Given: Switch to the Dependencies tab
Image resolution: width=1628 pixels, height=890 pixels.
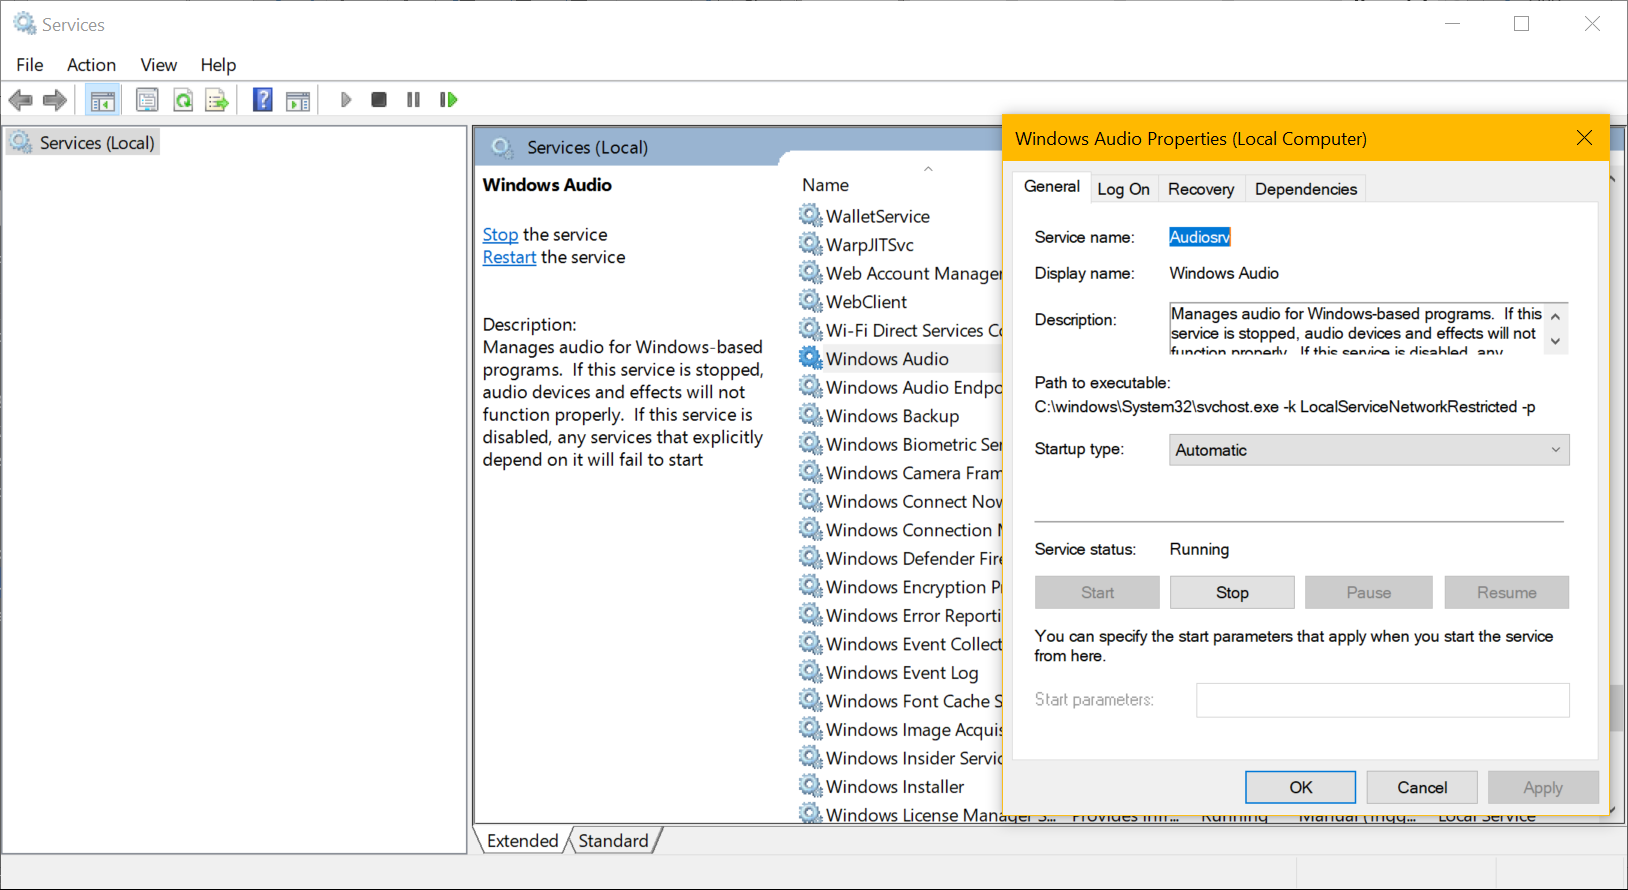Looking at the screenshot, I should [1306, 189].
